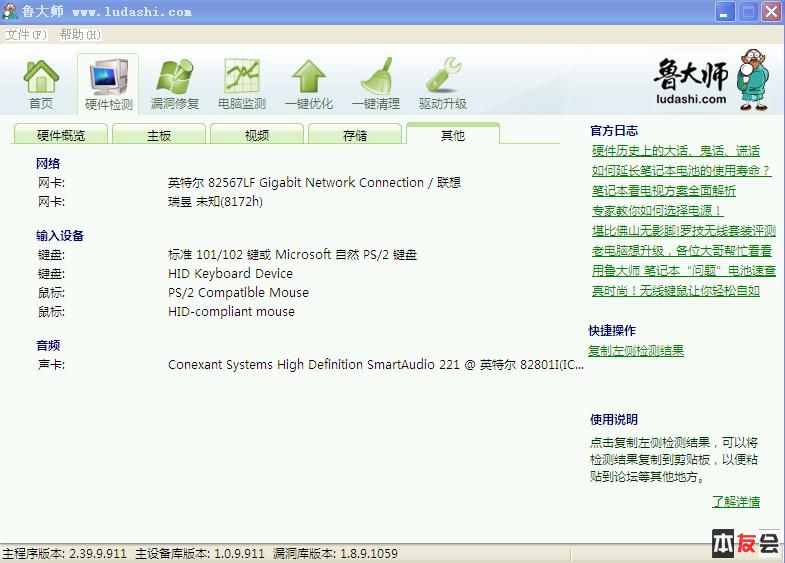Switch to the 视频 tab
785x563 pixels.
click(x=257, y=135)
